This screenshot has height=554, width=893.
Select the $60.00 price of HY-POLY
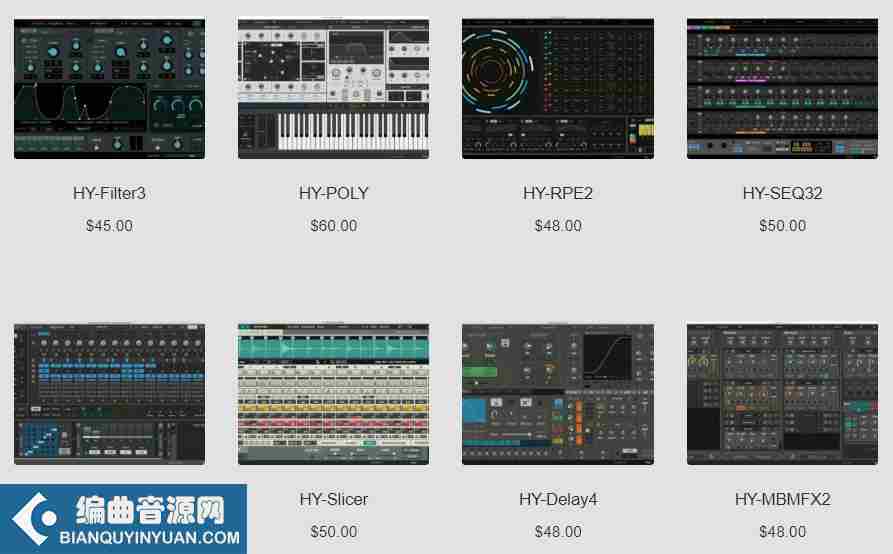(x=334, y=226)
